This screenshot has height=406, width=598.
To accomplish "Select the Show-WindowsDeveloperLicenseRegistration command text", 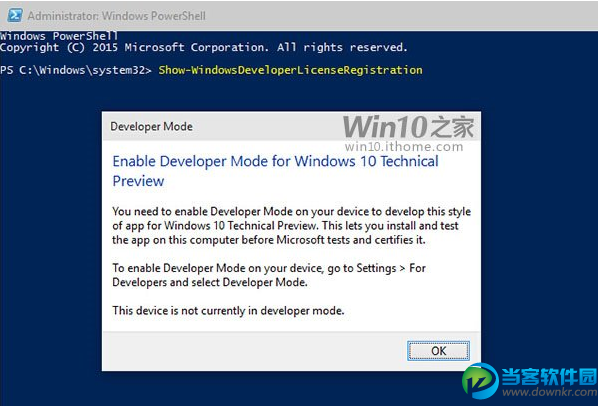I will click(x=291, y=70).
